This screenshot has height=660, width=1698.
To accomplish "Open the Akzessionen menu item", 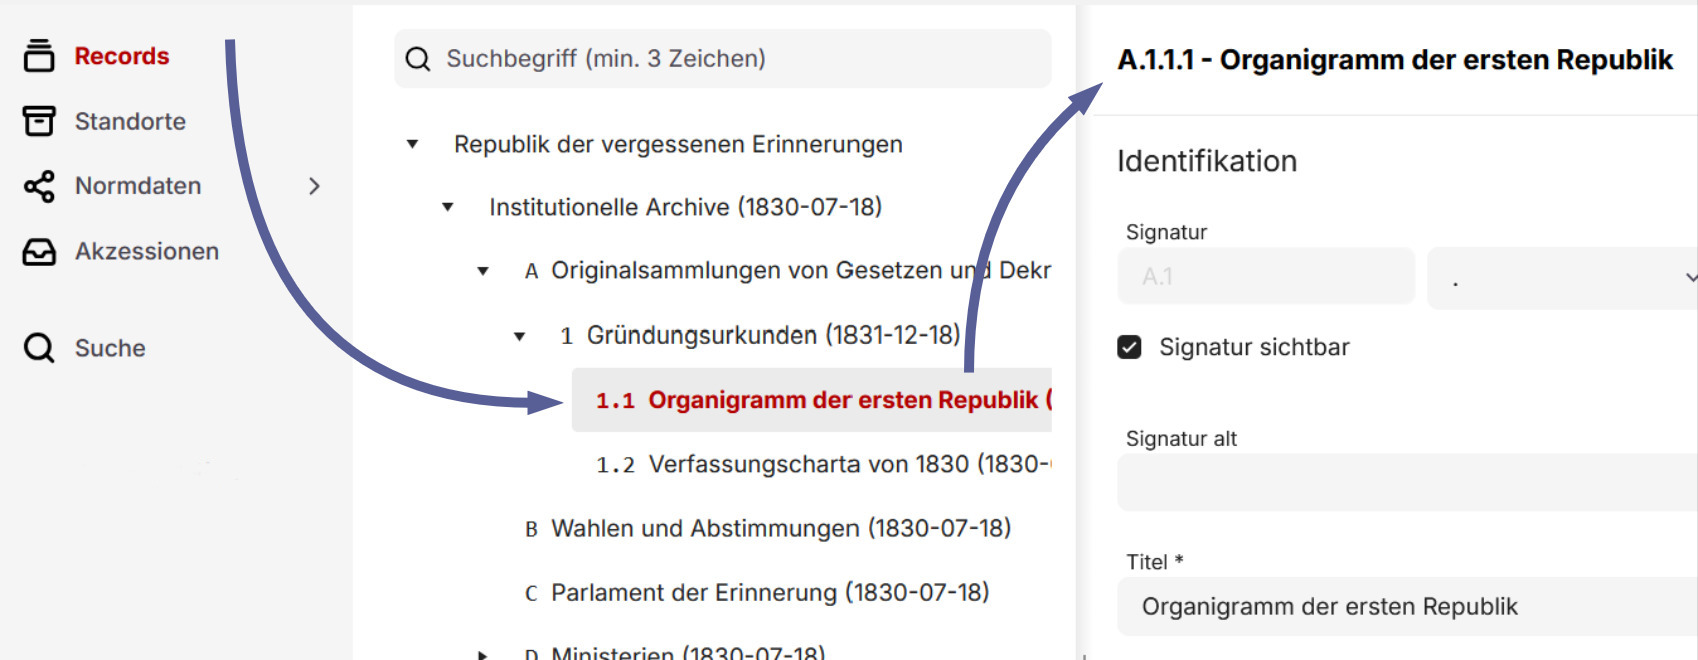I will coord(146,252).
